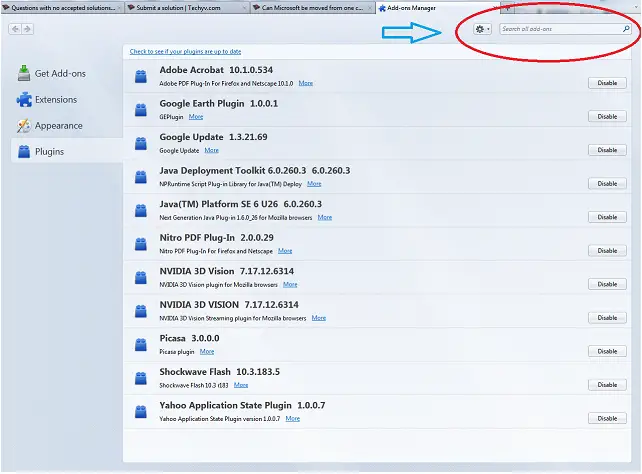The width and height of the screenshot is (642, 474).
Task: Open More link for Adobe Acrobat
Action: (306, 83)
